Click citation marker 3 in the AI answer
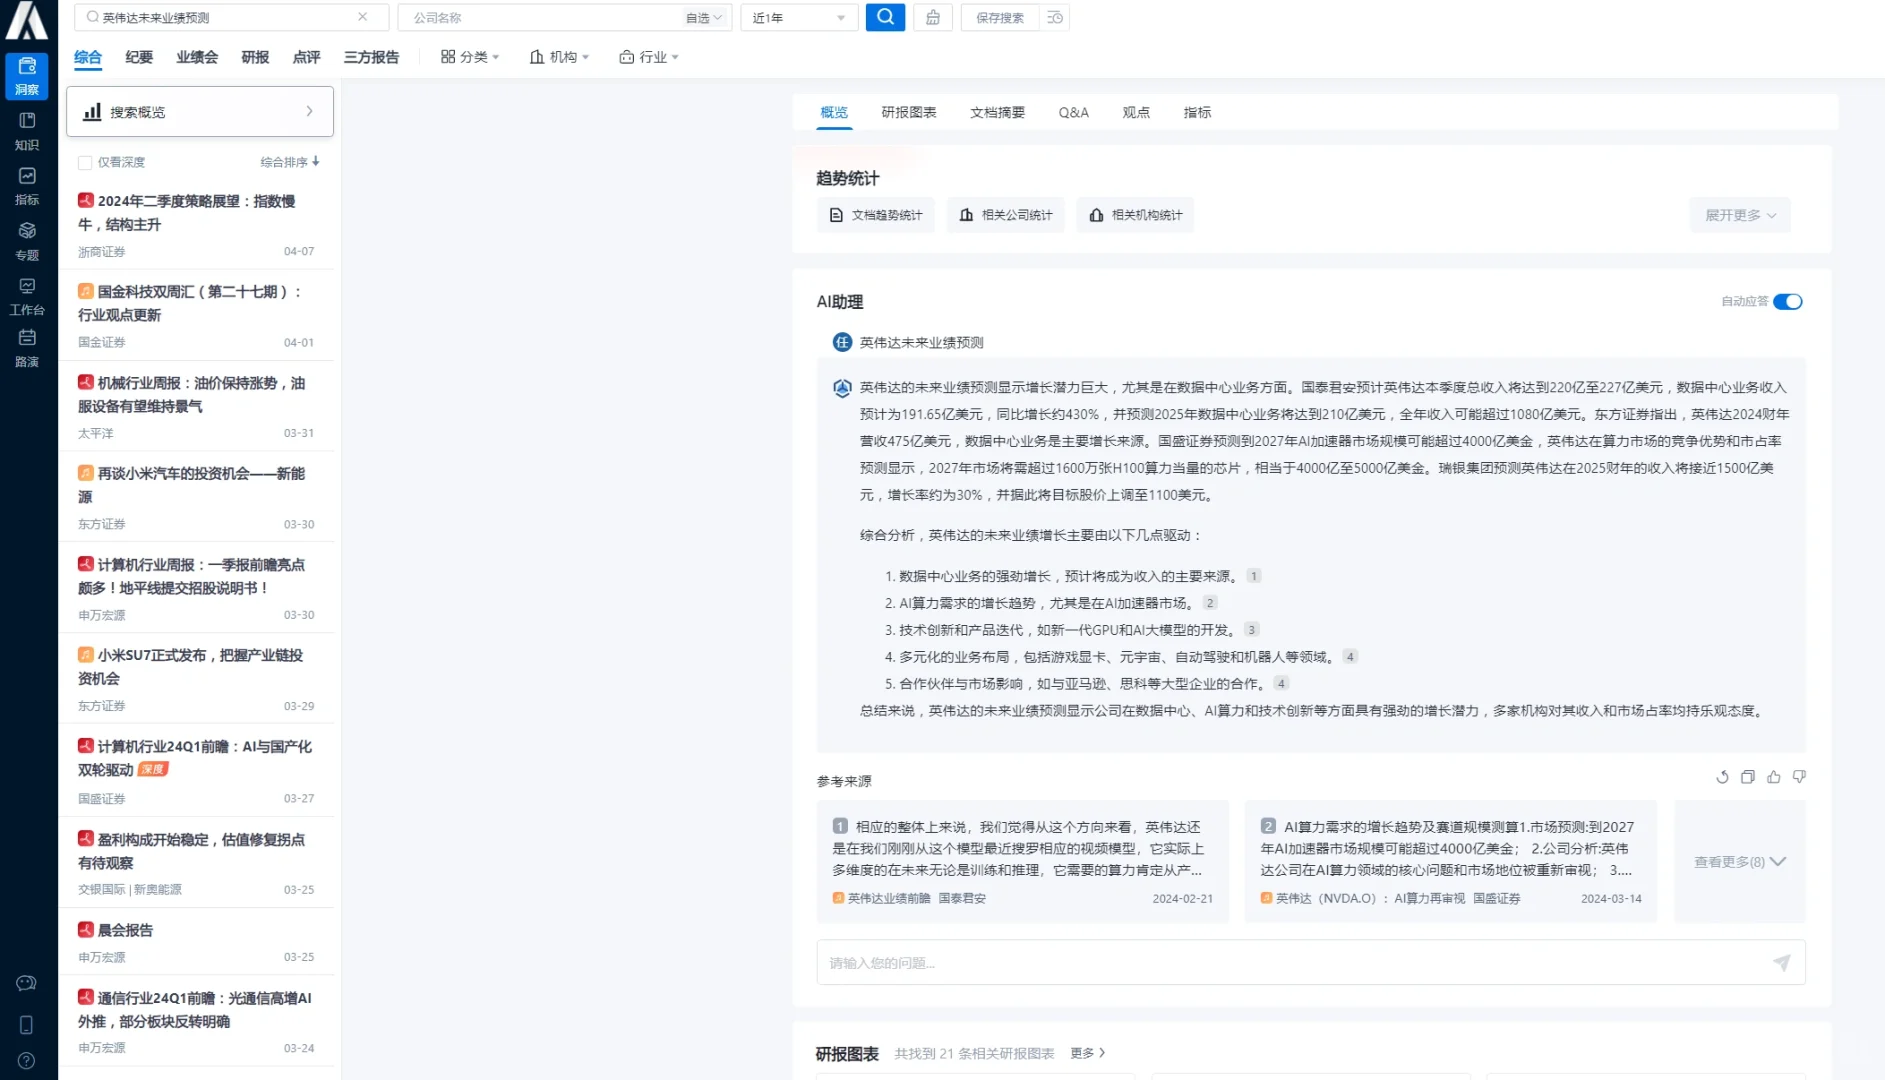This screenshot has height=1080, width=1885. (1251, 630)
